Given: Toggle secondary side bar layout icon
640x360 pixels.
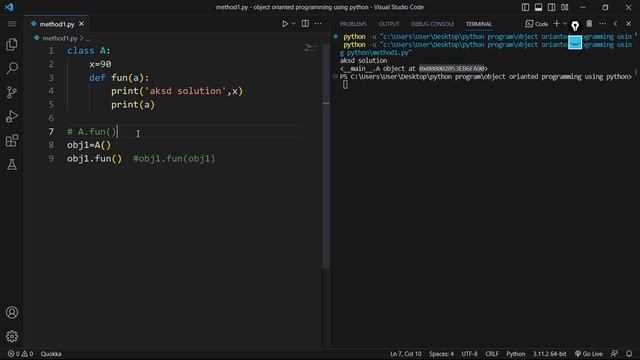Looking at the screenshot, I should (551, 7).
